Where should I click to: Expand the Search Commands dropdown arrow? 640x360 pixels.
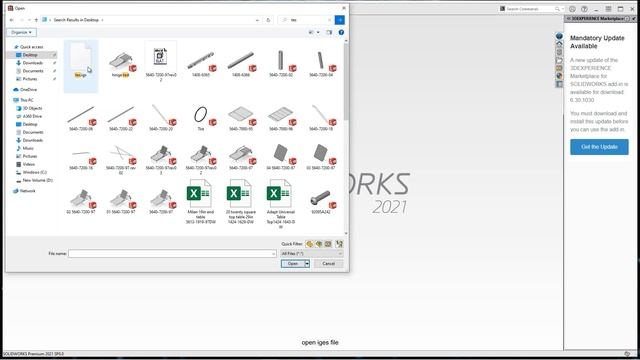coord(563,9)
